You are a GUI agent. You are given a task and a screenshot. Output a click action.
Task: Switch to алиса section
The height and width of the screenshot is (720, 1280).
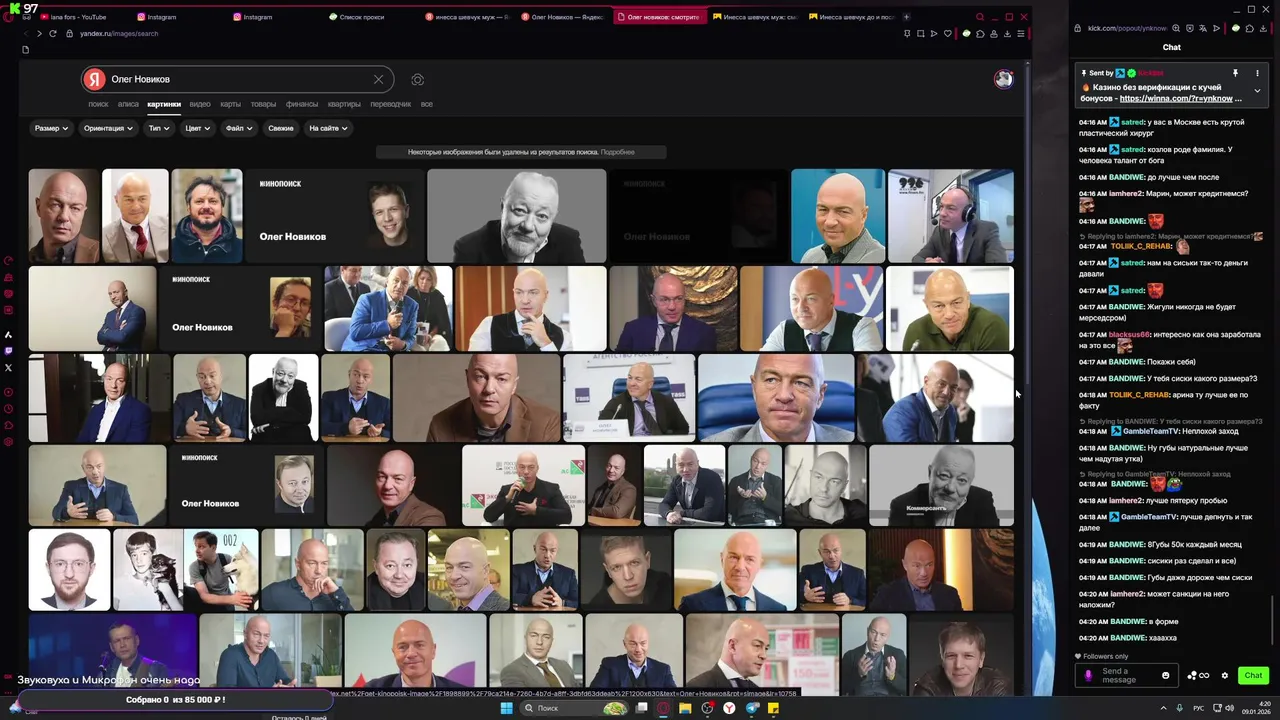[x=128, y=104]
